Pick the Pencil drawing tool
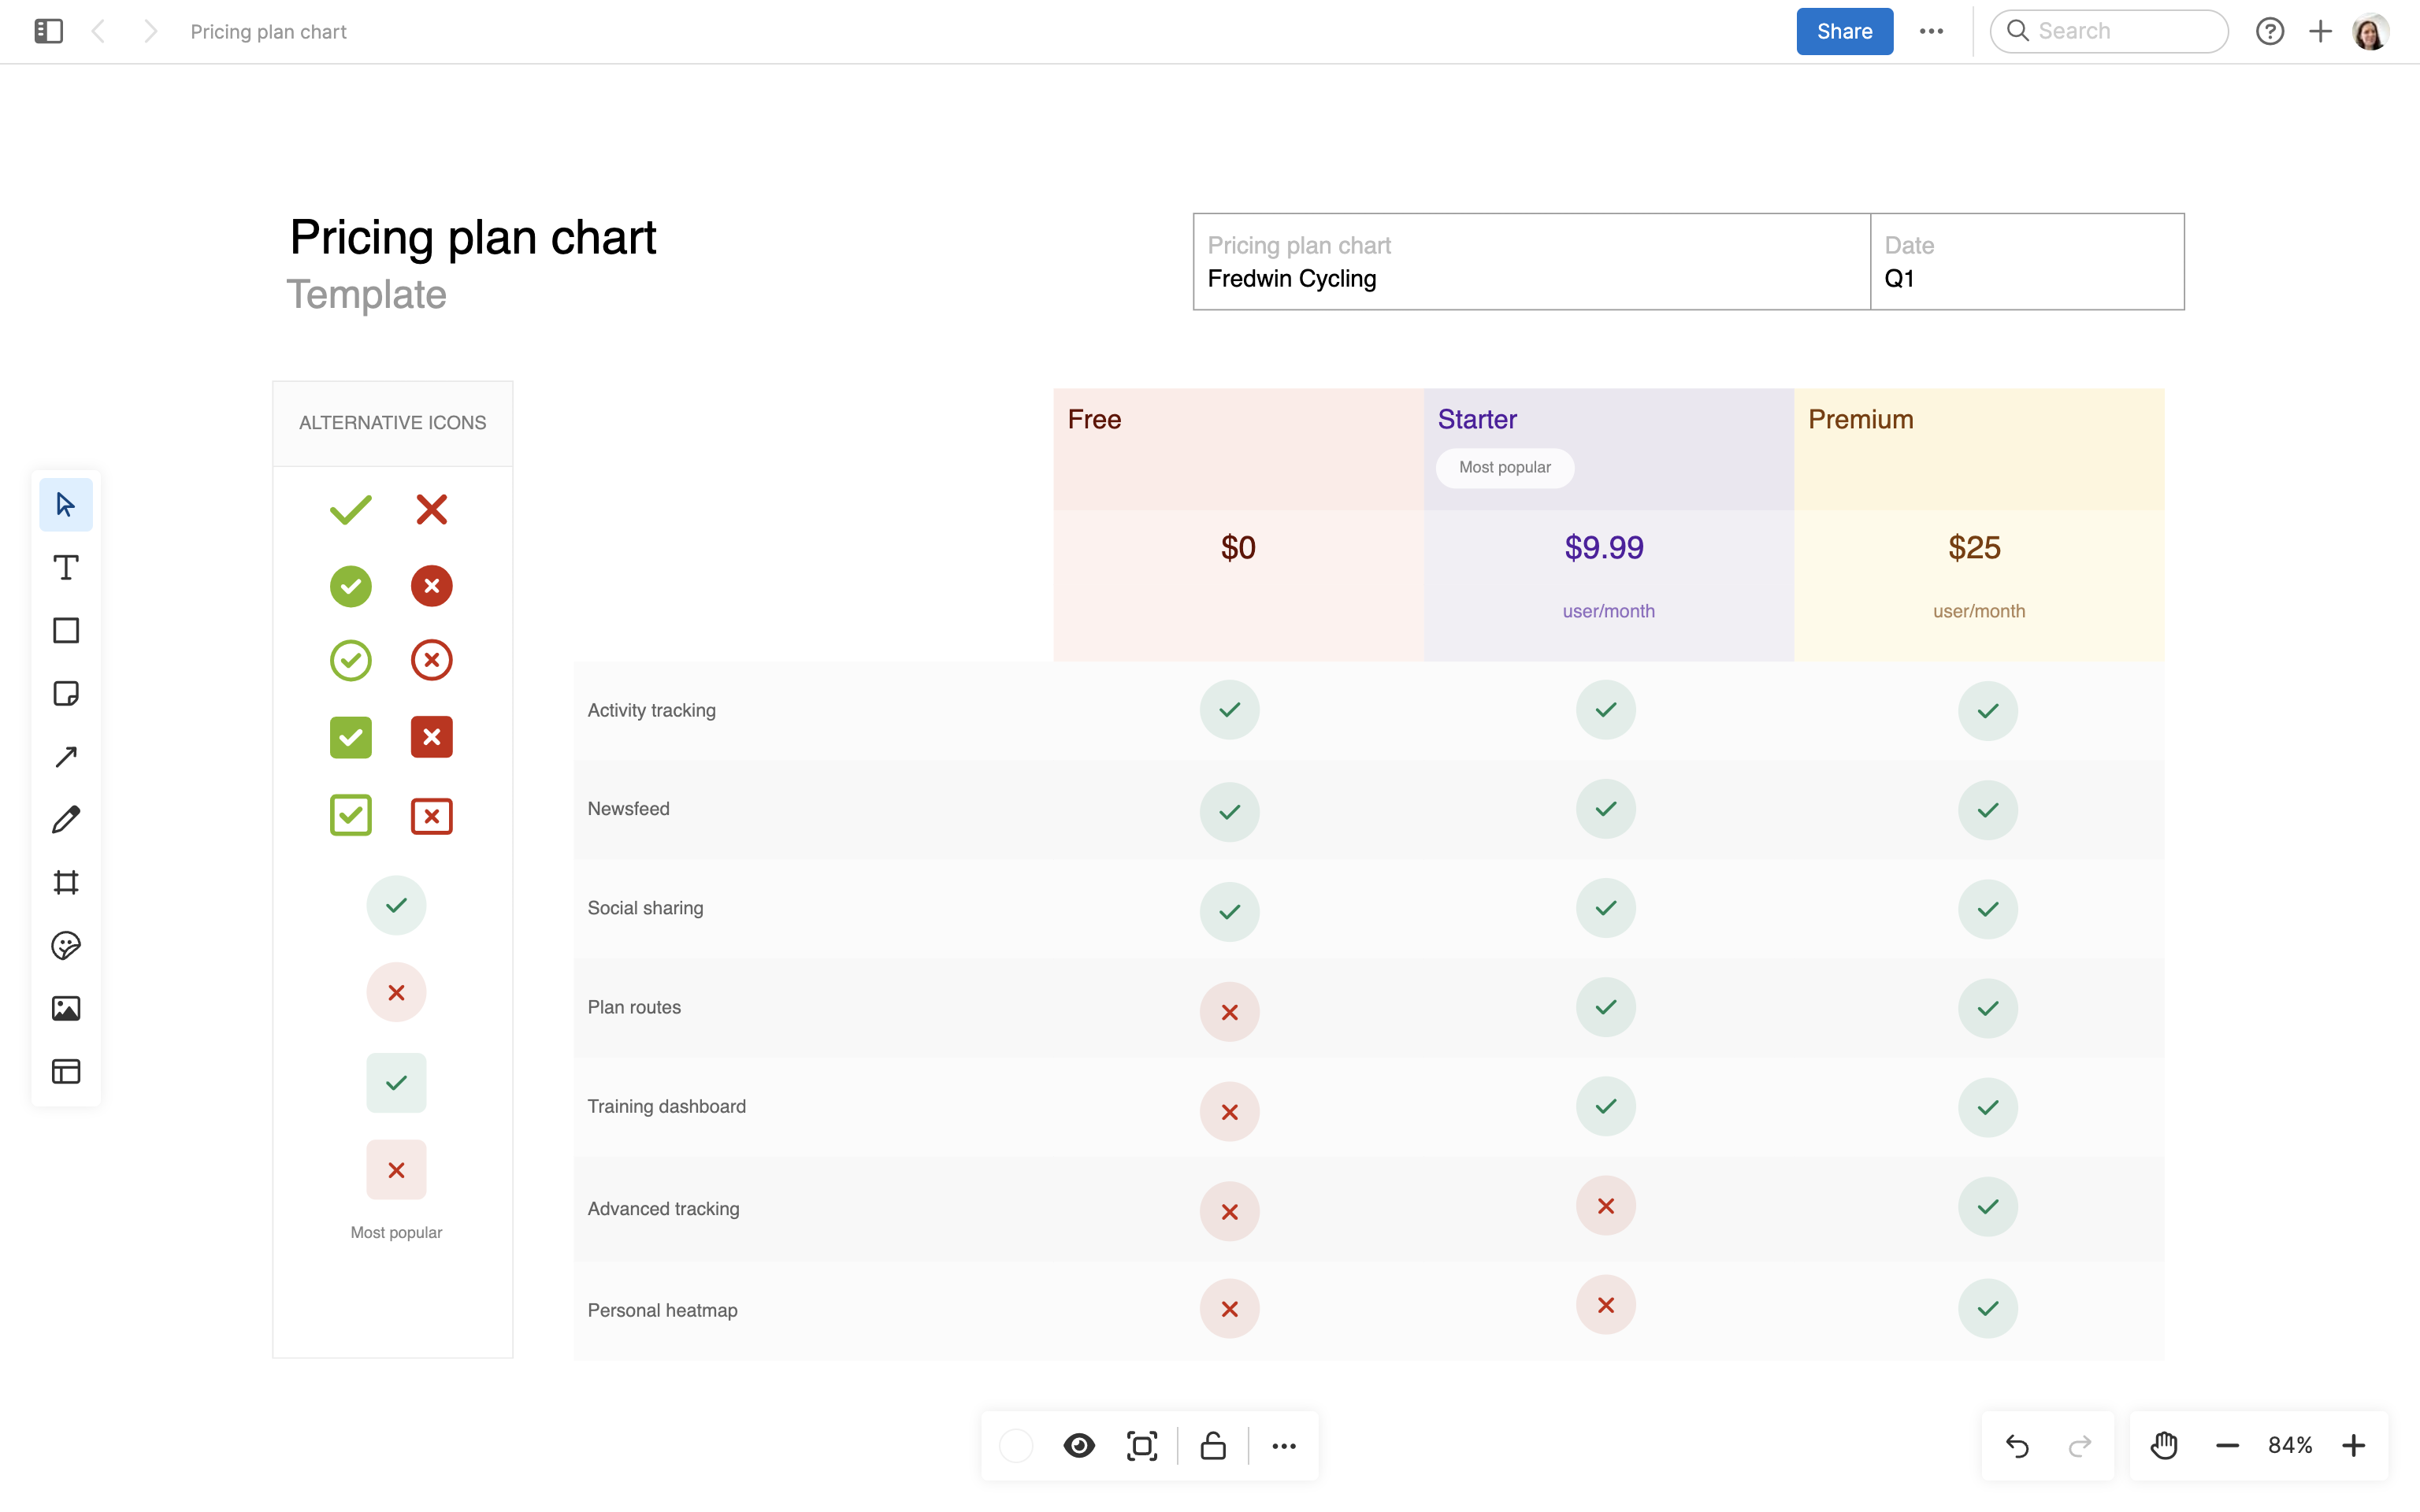The height and width of the screenshot is (1512, 2420). [66, 820]
